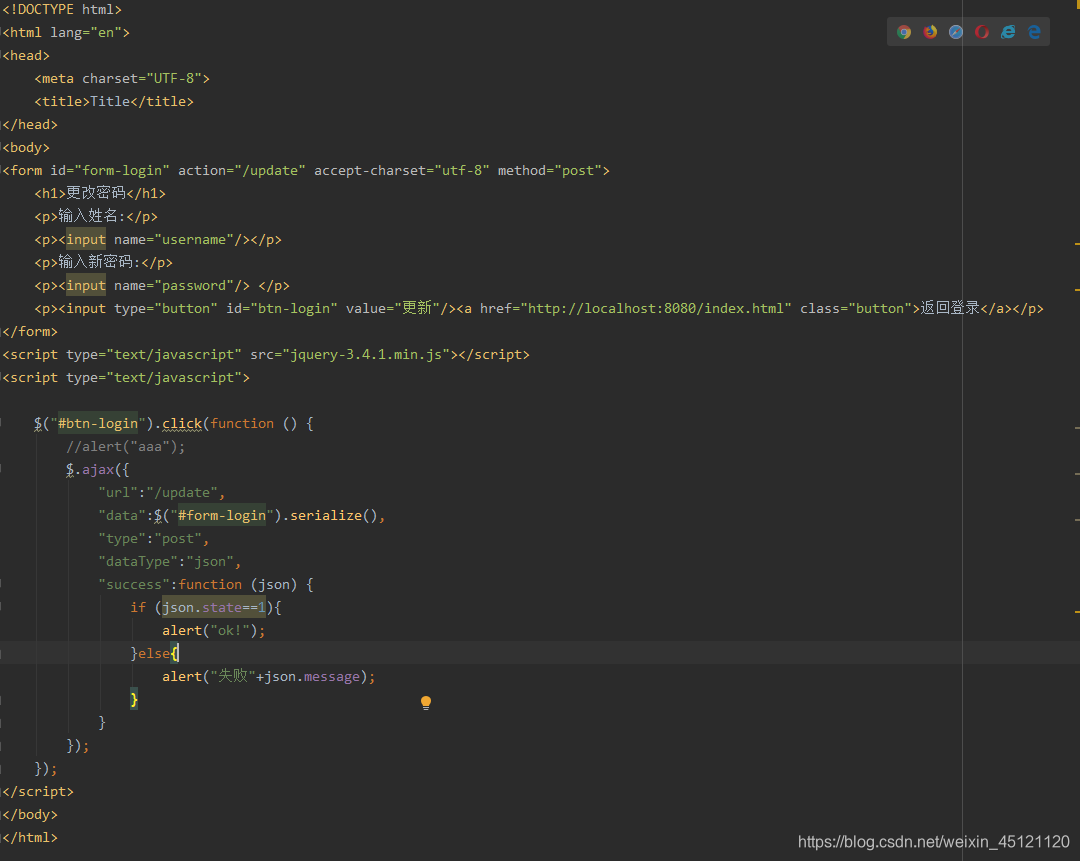
Task: Click the yellow lightbulb intention icon
Action: click(x=426, y=703)
